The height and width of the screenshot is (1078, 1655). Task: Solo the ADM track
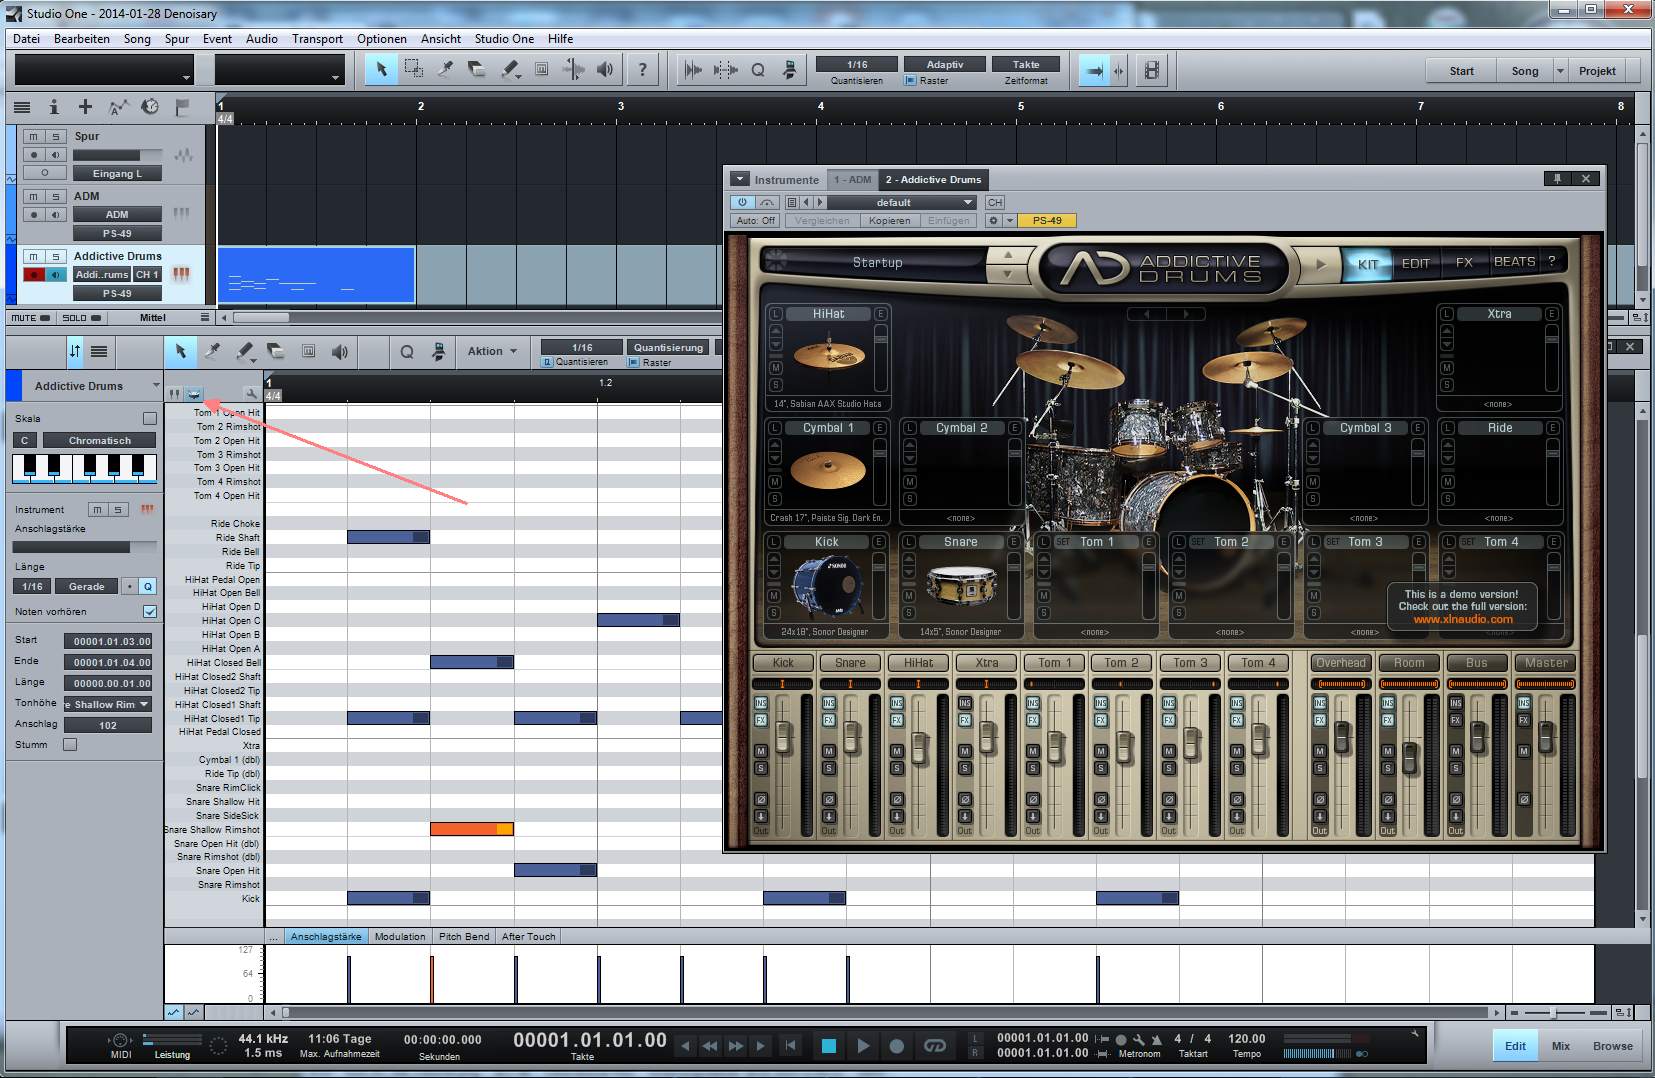[56, 196]
